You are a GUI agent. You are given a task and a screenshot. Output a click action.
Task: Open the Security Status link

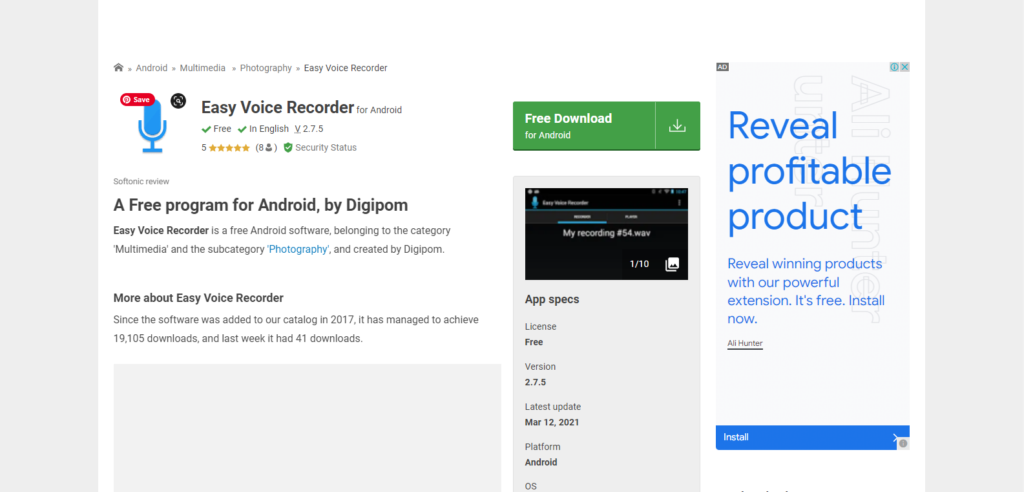pyautogui.click(x=326, y=148)
